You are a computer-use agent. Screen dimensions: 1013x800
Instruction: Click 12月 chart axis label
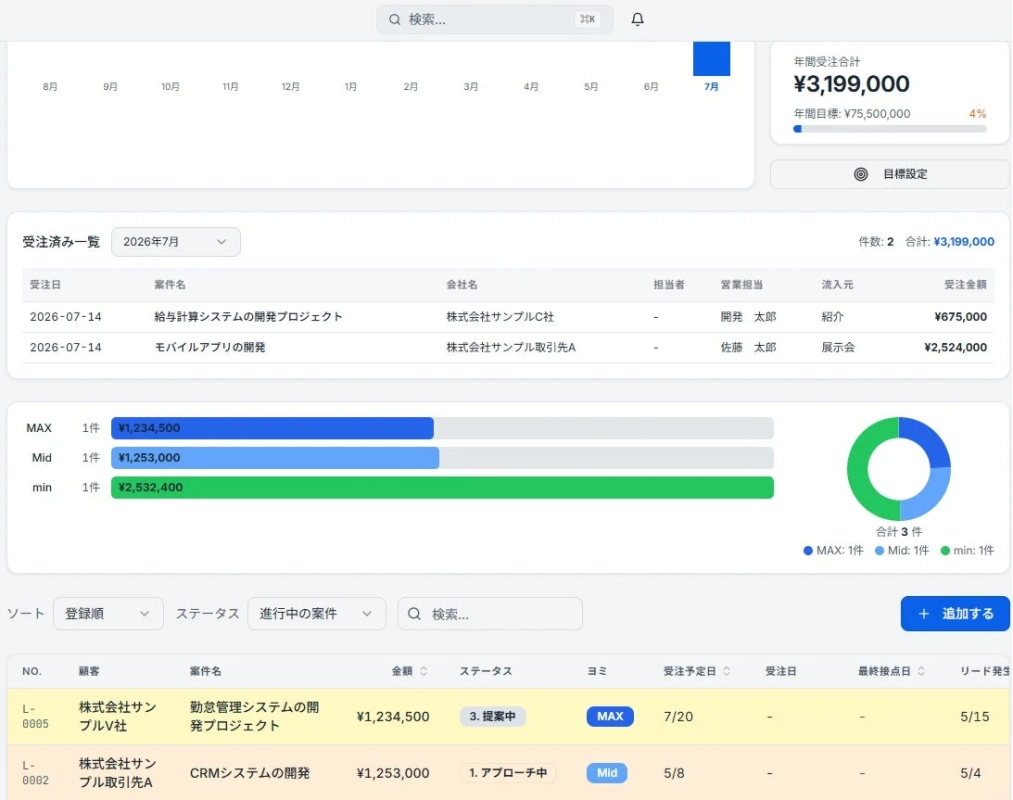[290, 87]
